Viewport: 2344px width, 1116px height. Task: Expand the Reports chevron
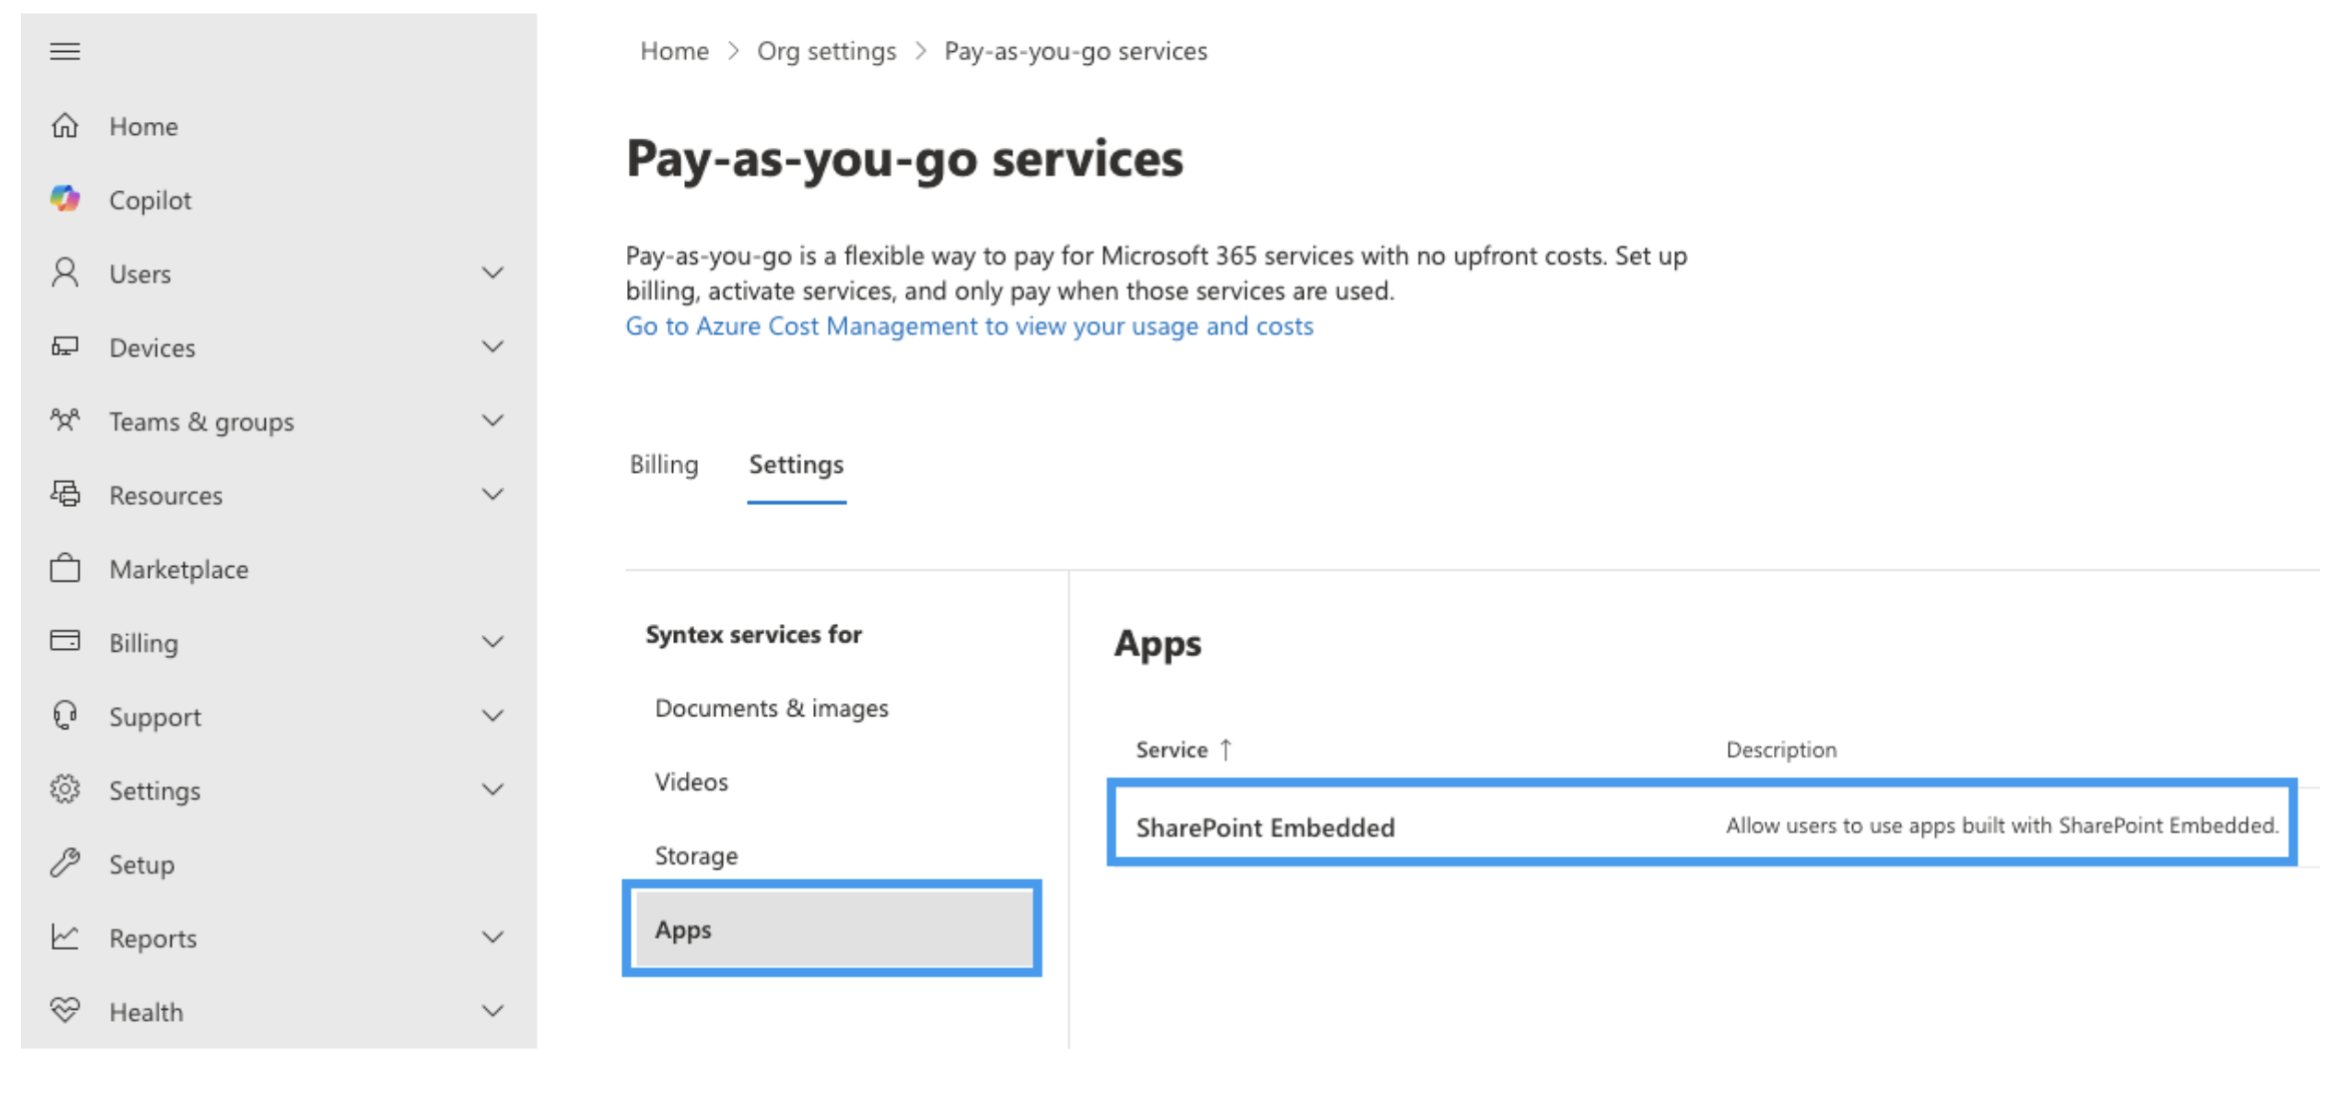point(492,937)
